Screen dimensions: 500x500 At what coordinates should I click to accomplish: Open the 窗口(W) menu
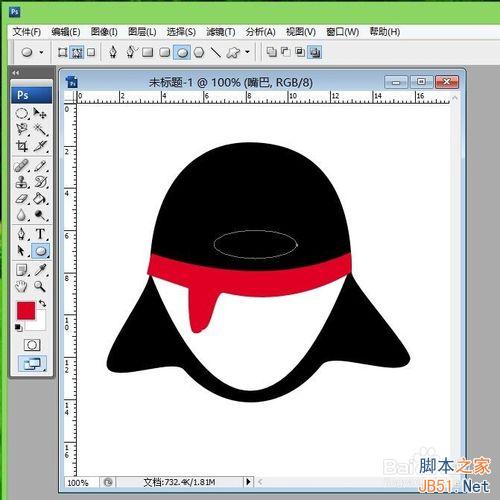coord(342,32)
